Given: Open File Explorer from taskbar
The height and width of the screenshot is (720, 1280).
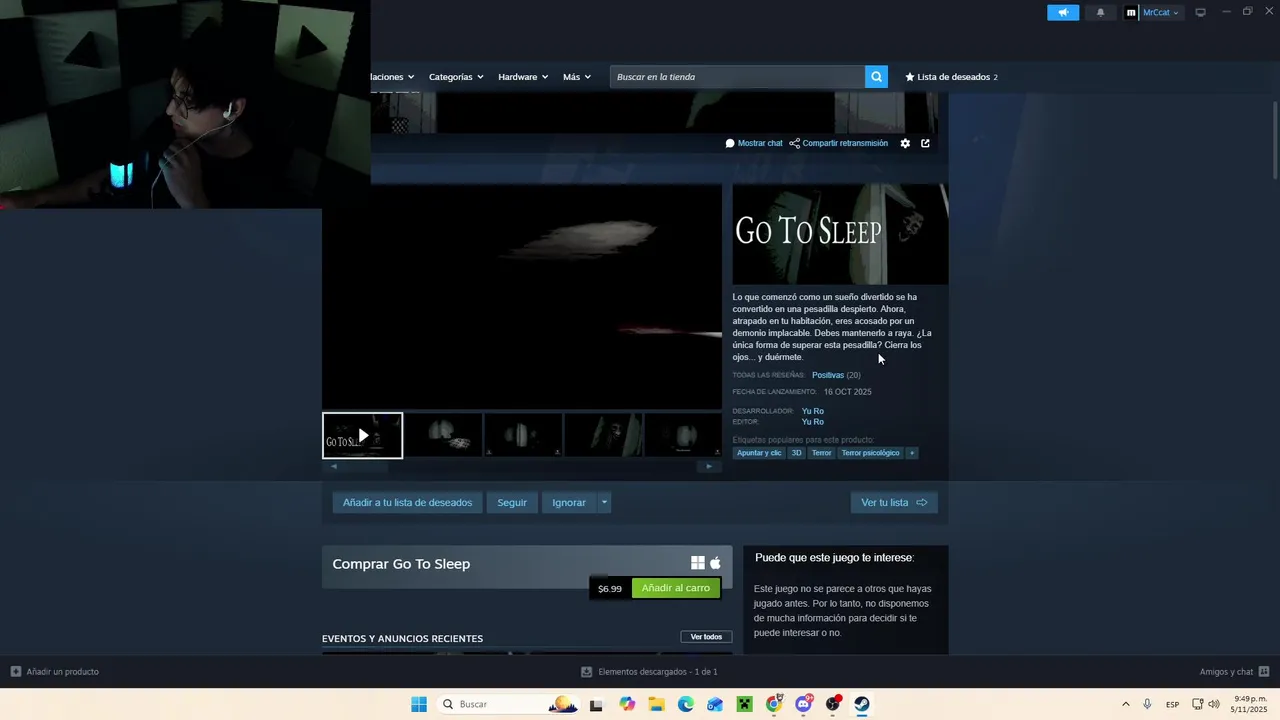Looking at the screenshot, I should coord(657,704).
